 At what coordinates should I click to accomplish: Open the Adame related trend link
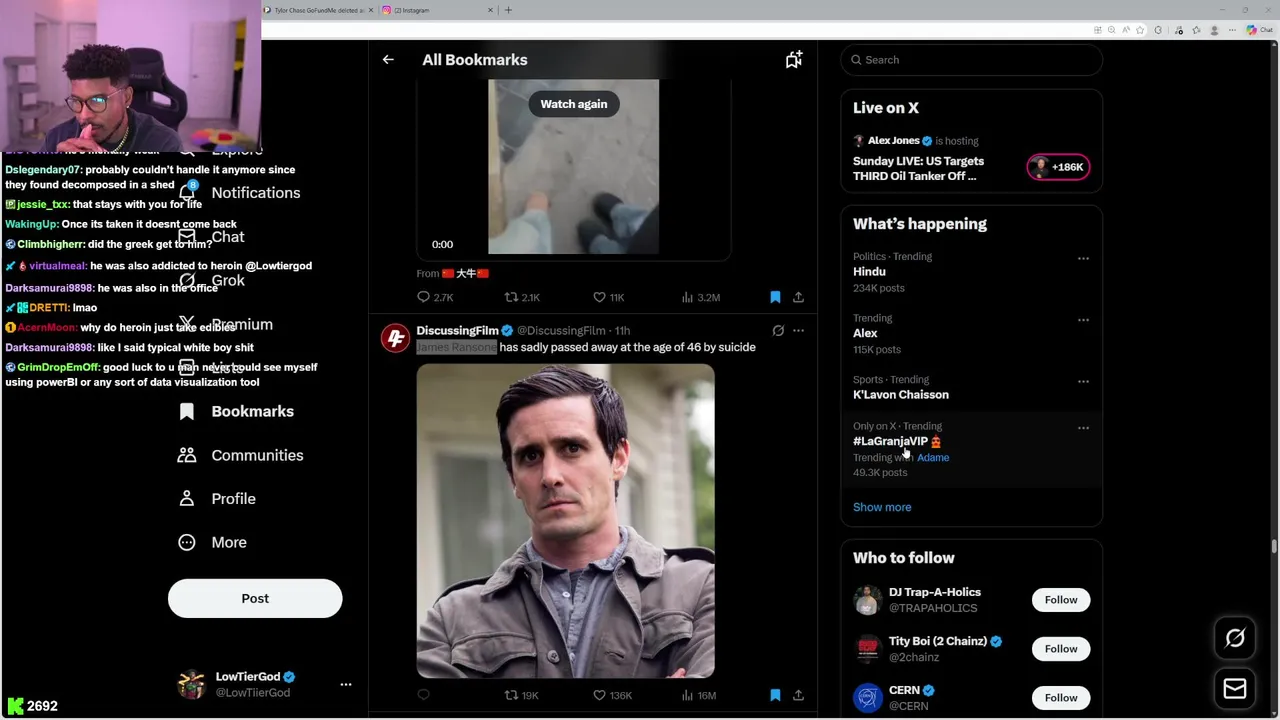933,457
